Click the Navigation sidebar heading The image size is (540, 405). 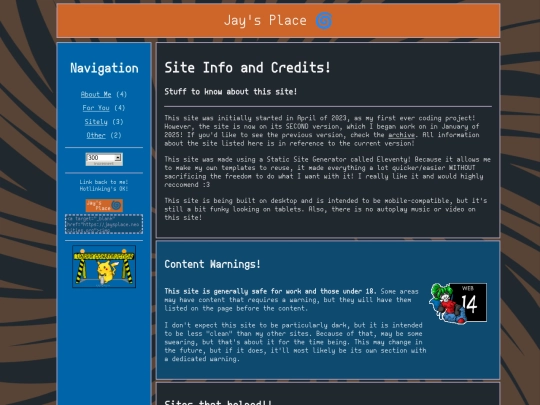coord(104,68)
